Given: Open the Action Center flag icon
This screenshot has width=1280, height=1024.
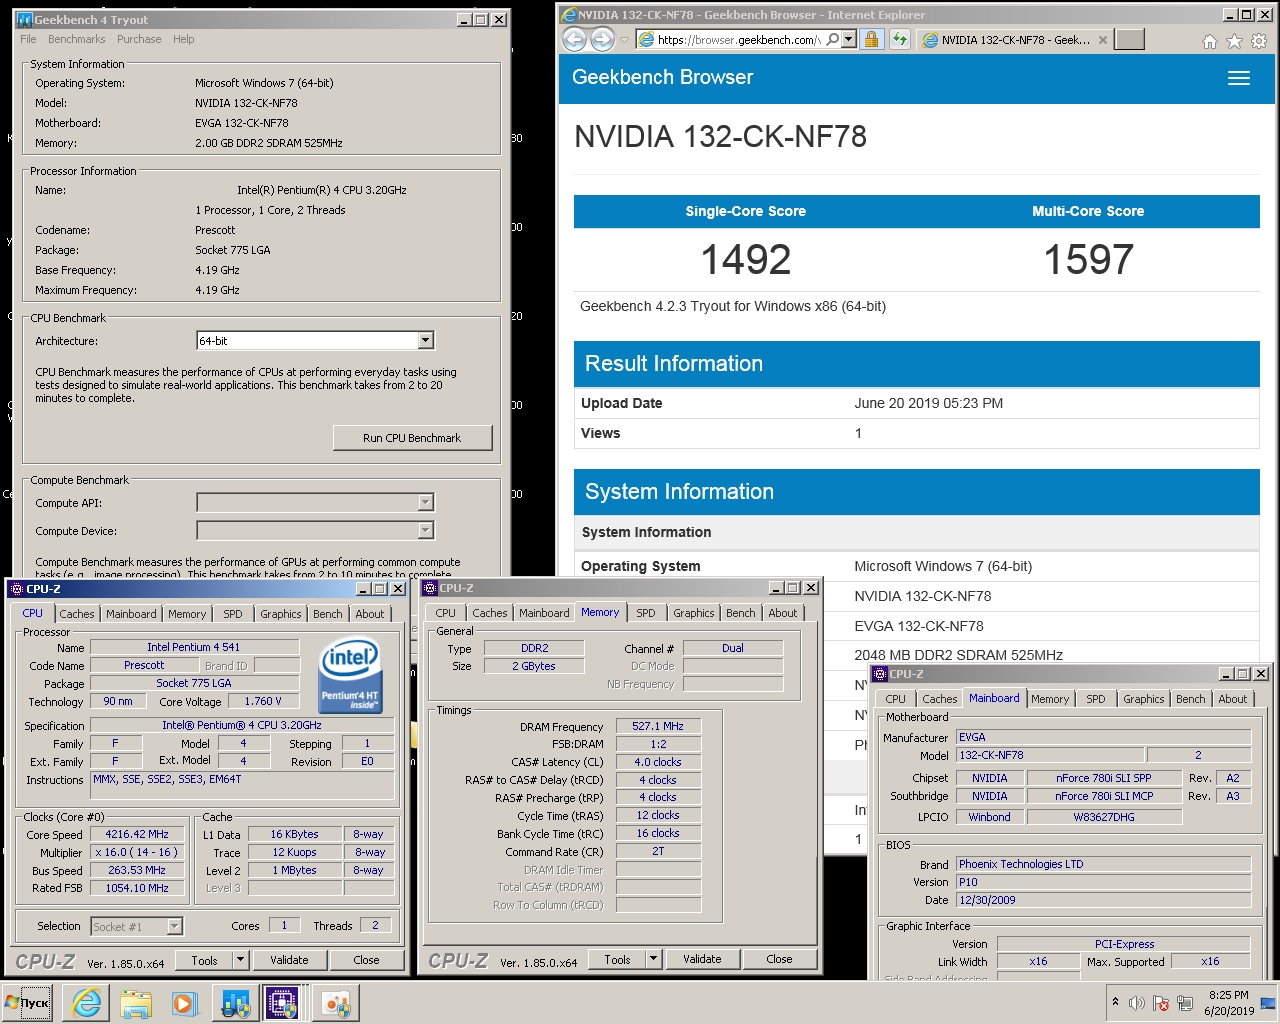Looking at the screenshot, I should coord(1161,1003).
